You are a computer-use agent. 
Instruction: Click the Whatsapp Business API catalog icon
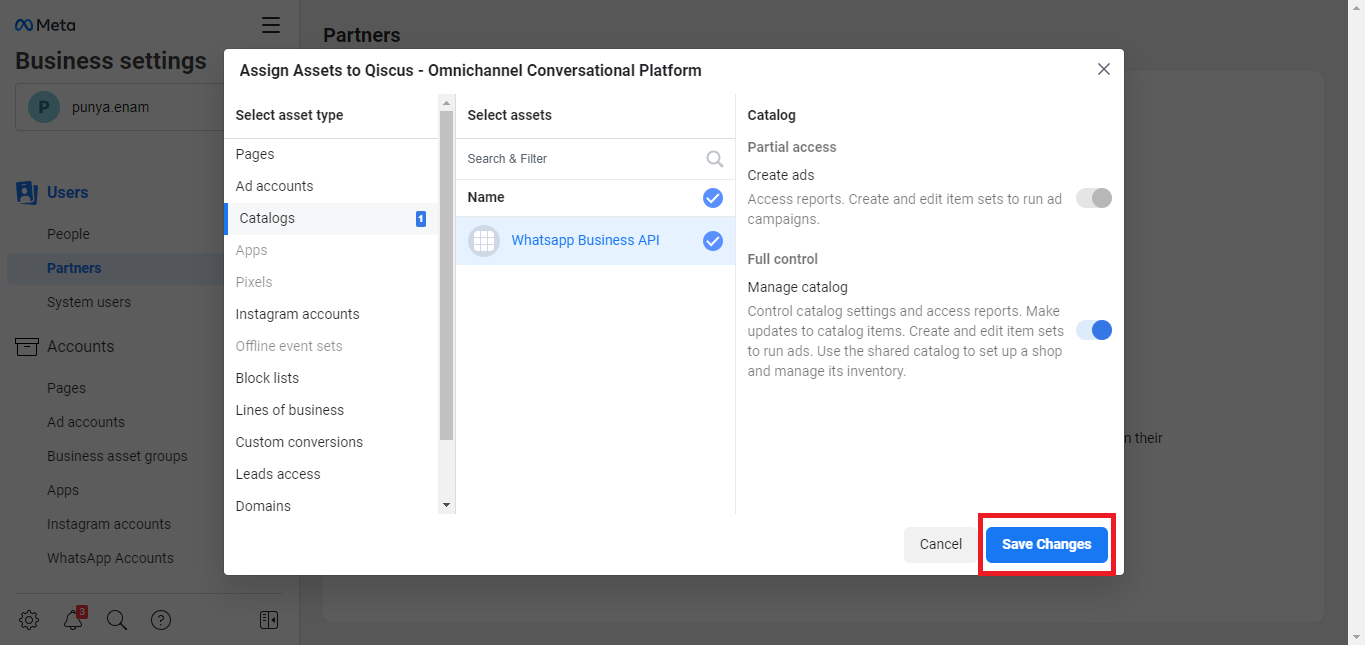coord(484,240)
